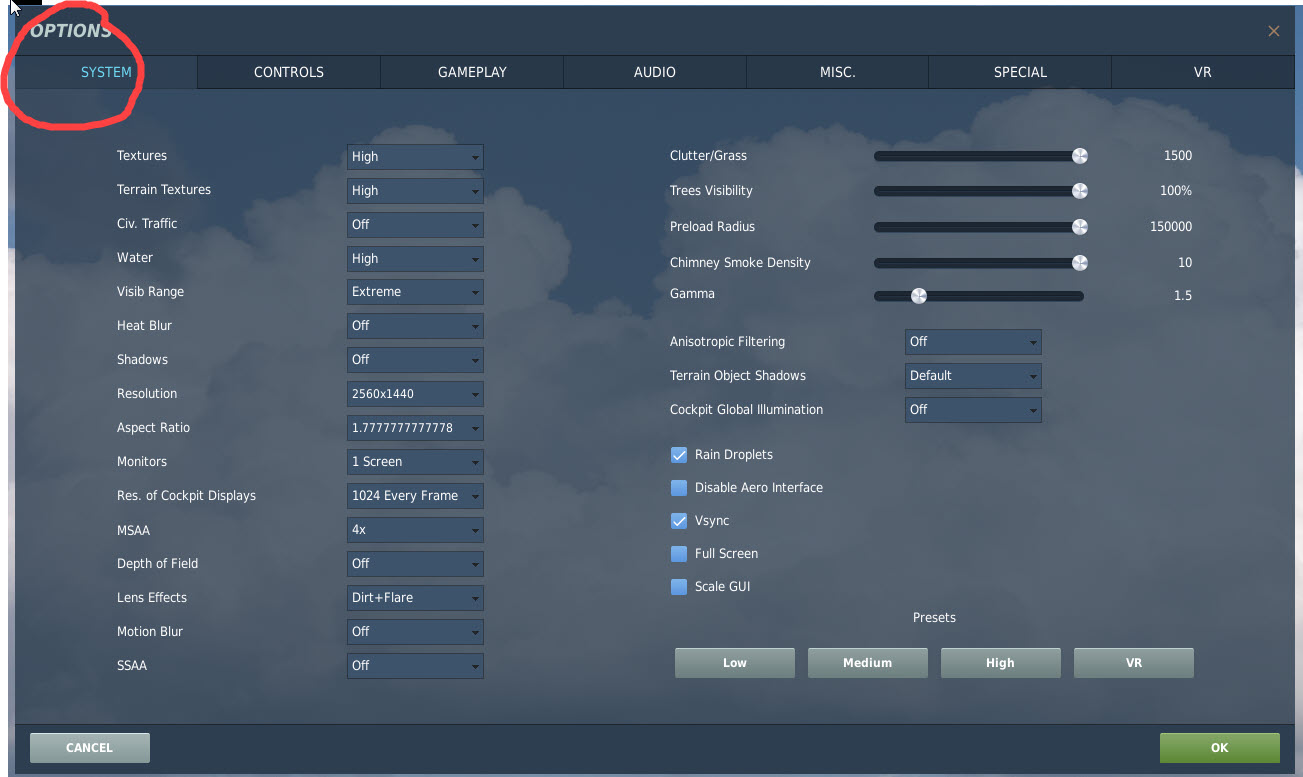Open the SPECIAL tab
Viewport: 1303px width, 777px height.
coord(1020,72)
